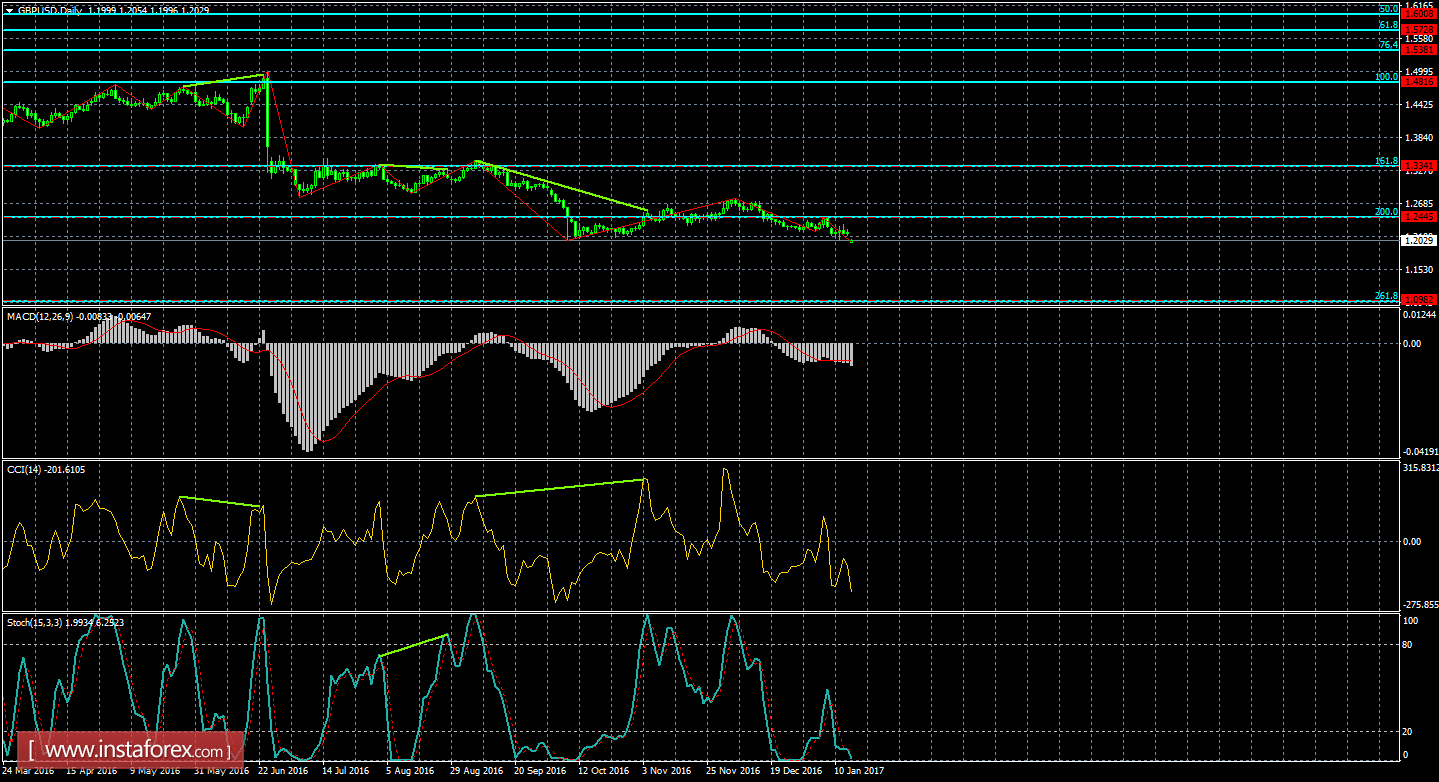Click the Stochastic scale value 80

(x=1408, y=644)
